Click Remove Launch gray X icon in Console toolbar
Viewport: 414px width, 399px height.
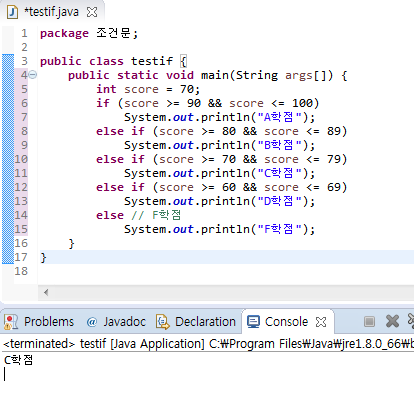(x=392, y=321)
